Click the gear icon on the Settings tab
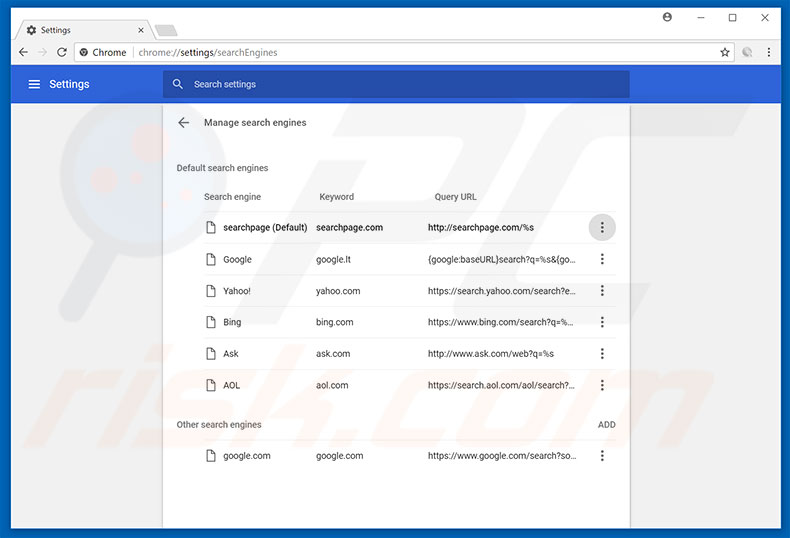This screenshot has height=538, width=790. (x=31, y=30)
